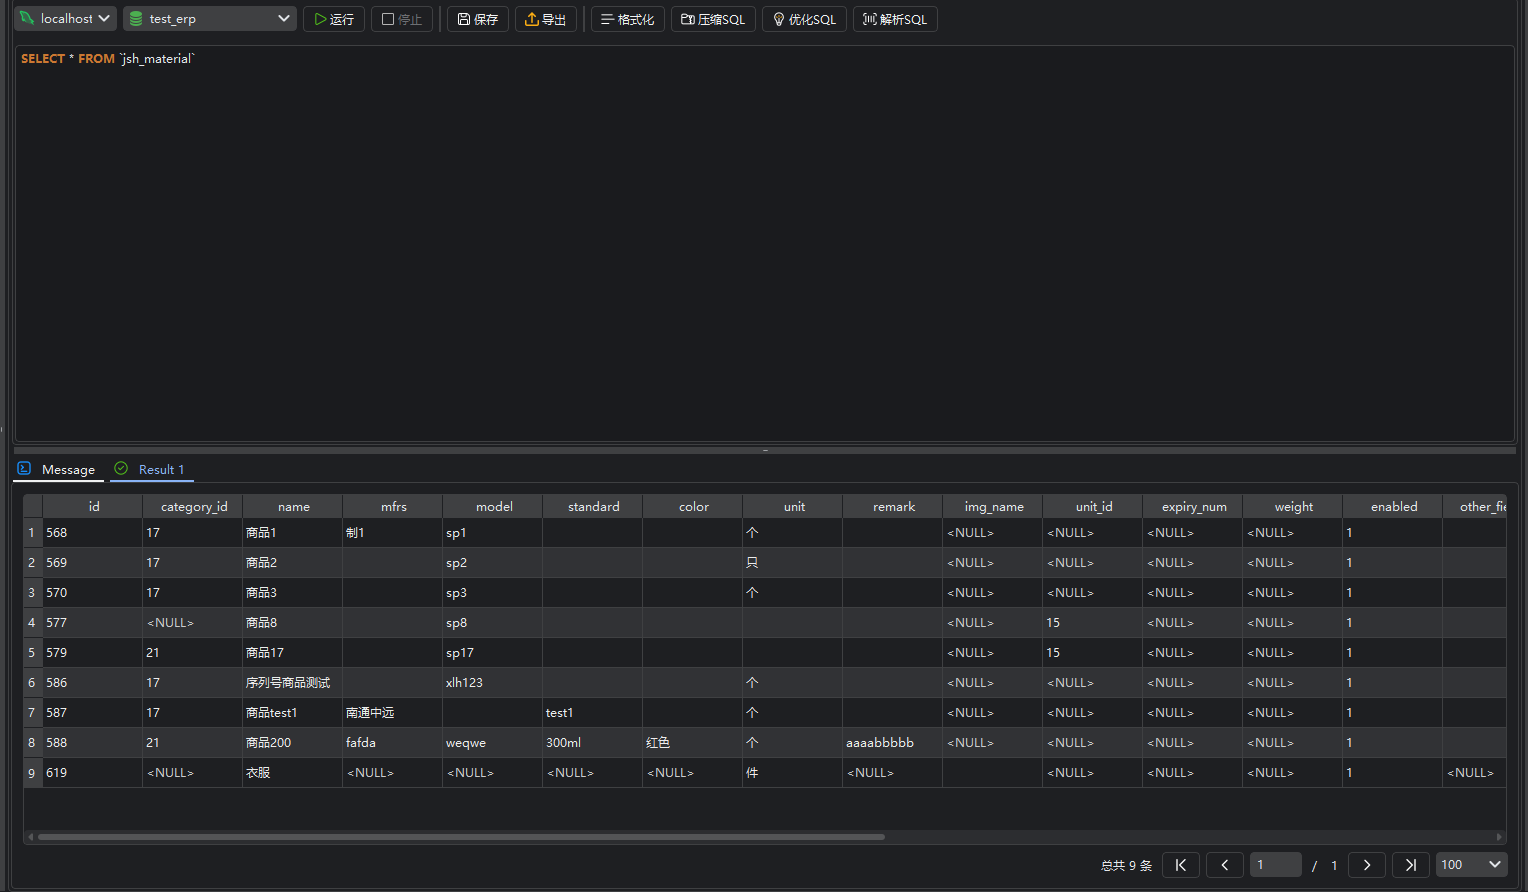Go to the first results page

pos(1181,865)
